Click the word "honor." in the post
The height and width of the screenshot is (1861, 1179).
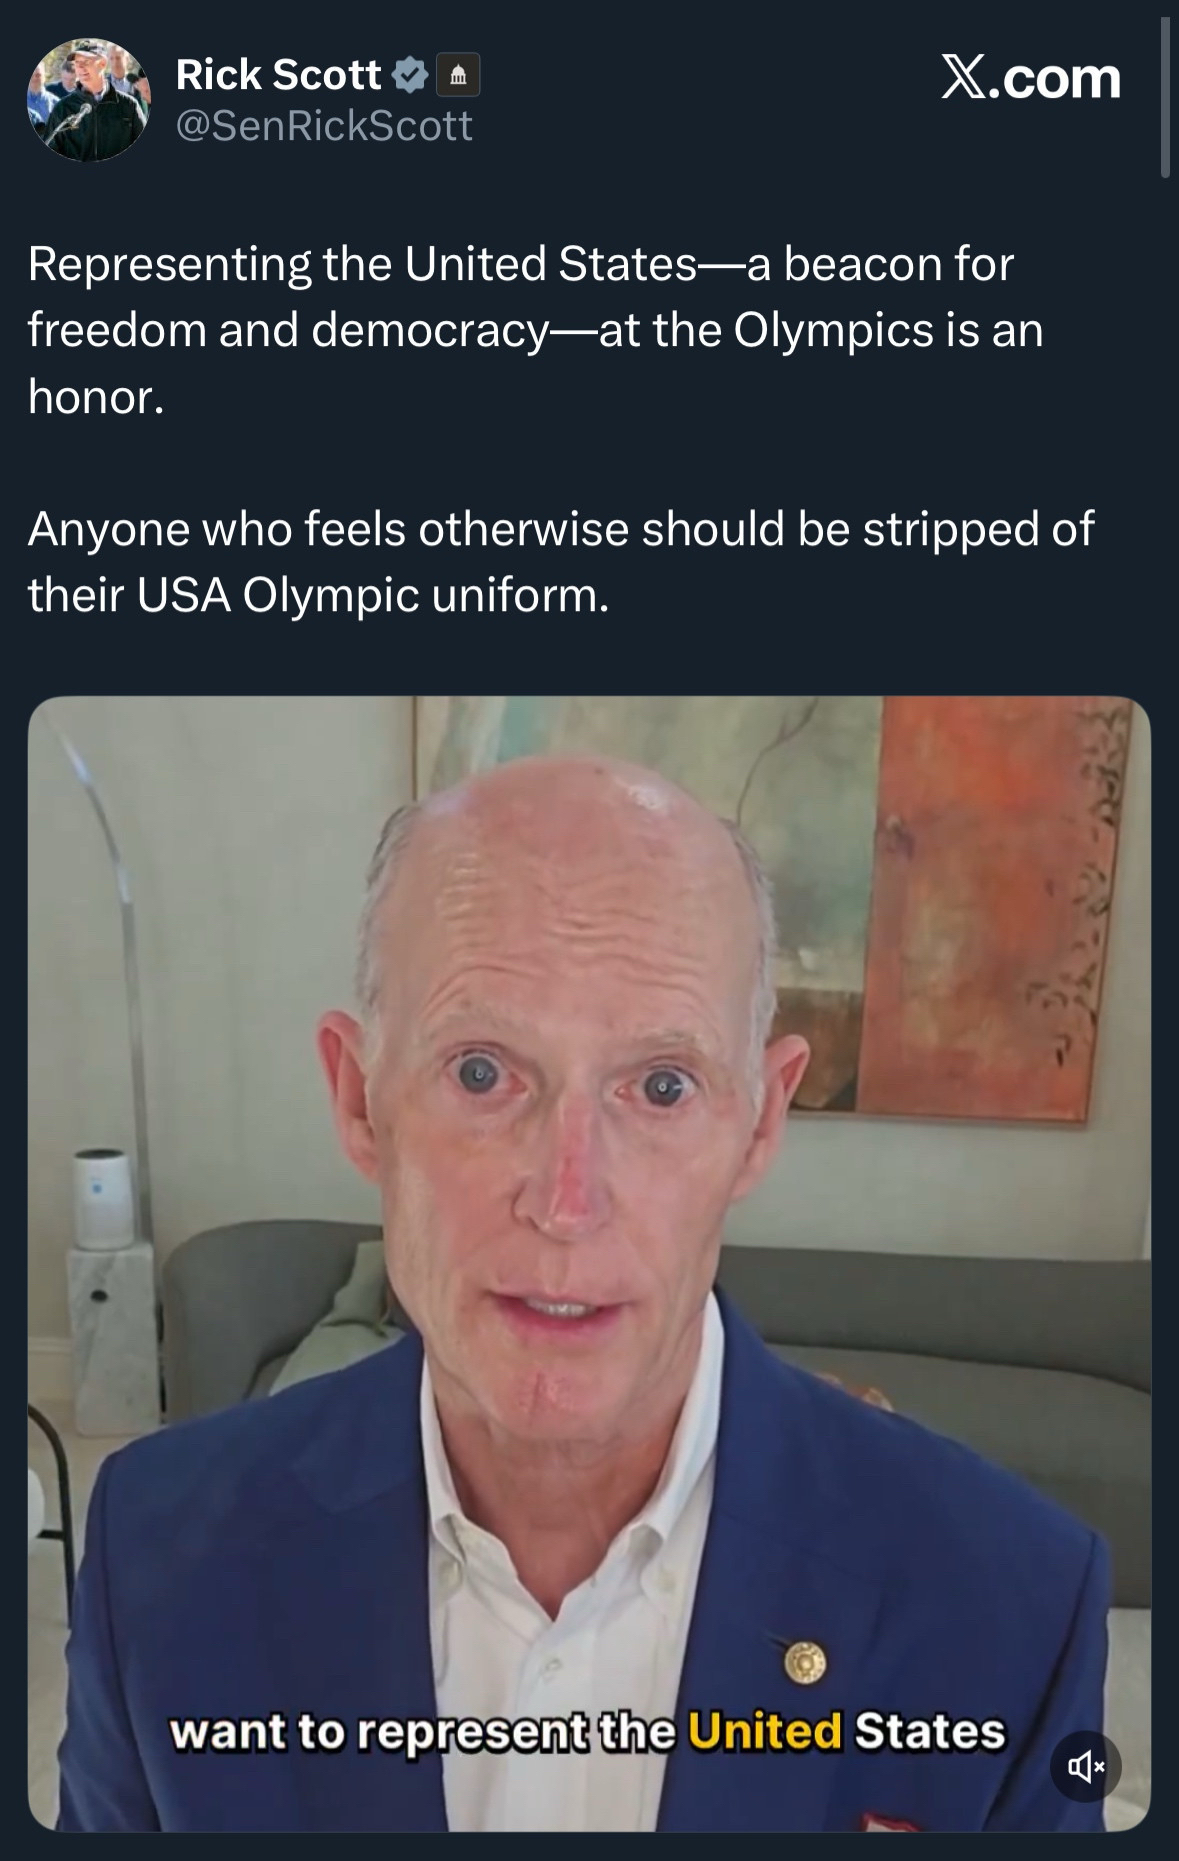[96, 396]
